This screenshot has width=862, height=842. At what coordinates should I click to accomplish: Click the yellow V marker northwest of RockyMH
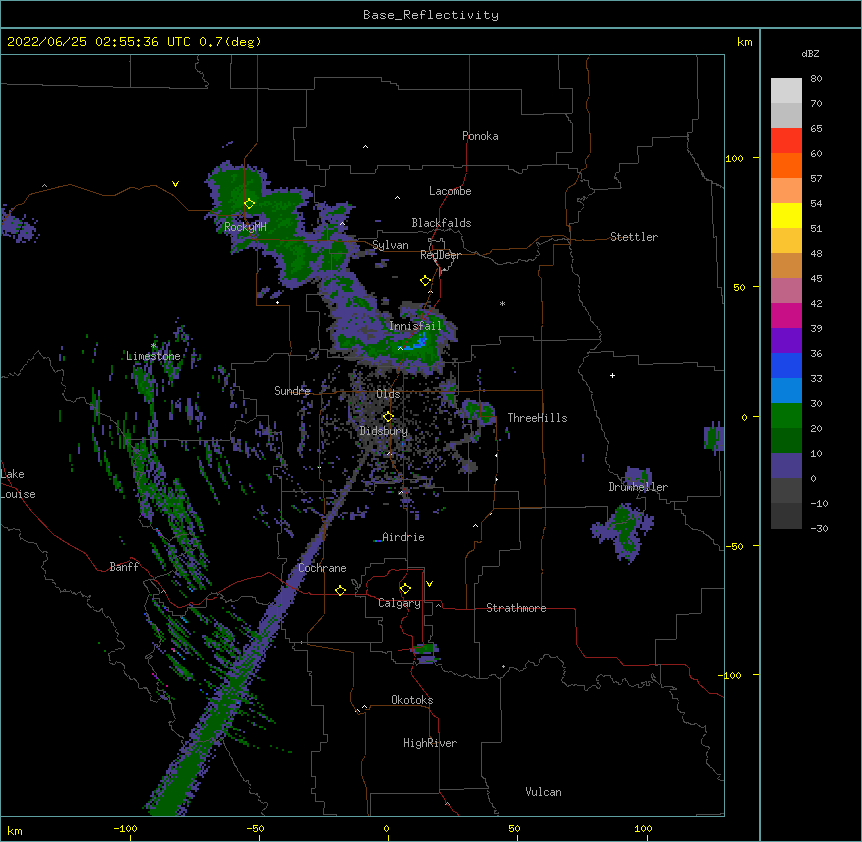click(175, 184)
